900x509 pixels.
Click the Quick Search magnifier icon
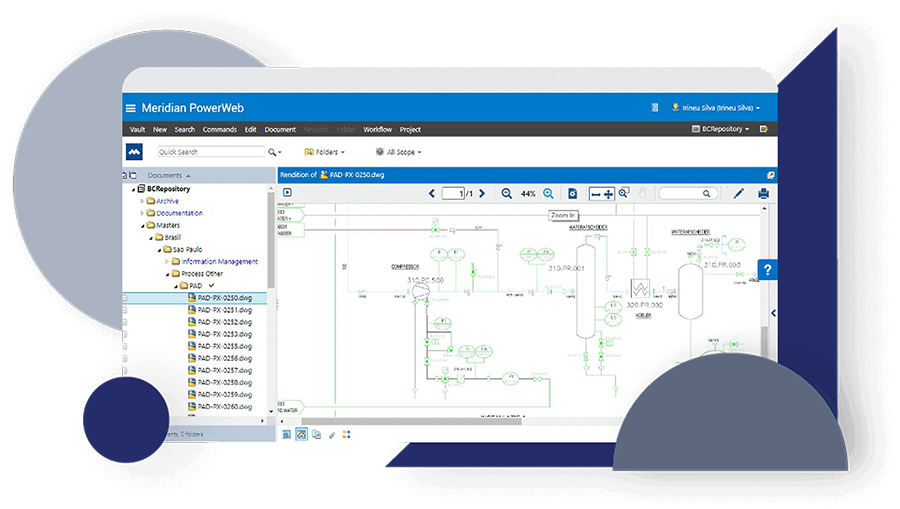pyautogui.click(x=272, y=152)
